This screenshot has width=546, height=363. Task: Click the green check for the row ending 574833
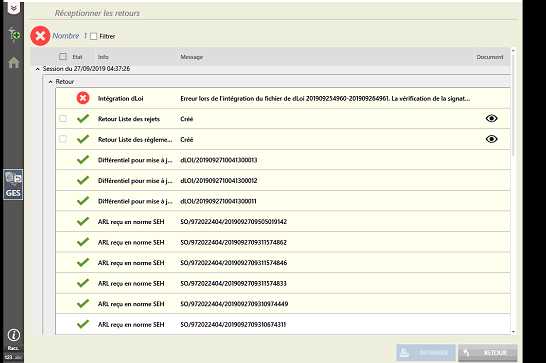[x=83, y=283]
